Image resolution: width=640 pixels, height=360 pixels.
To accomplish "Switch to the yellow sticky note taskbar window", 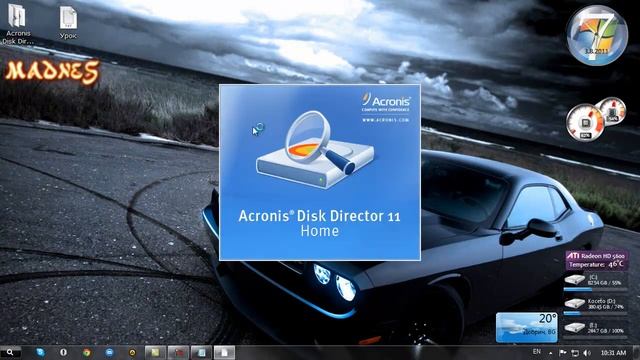I will point(155,352).
